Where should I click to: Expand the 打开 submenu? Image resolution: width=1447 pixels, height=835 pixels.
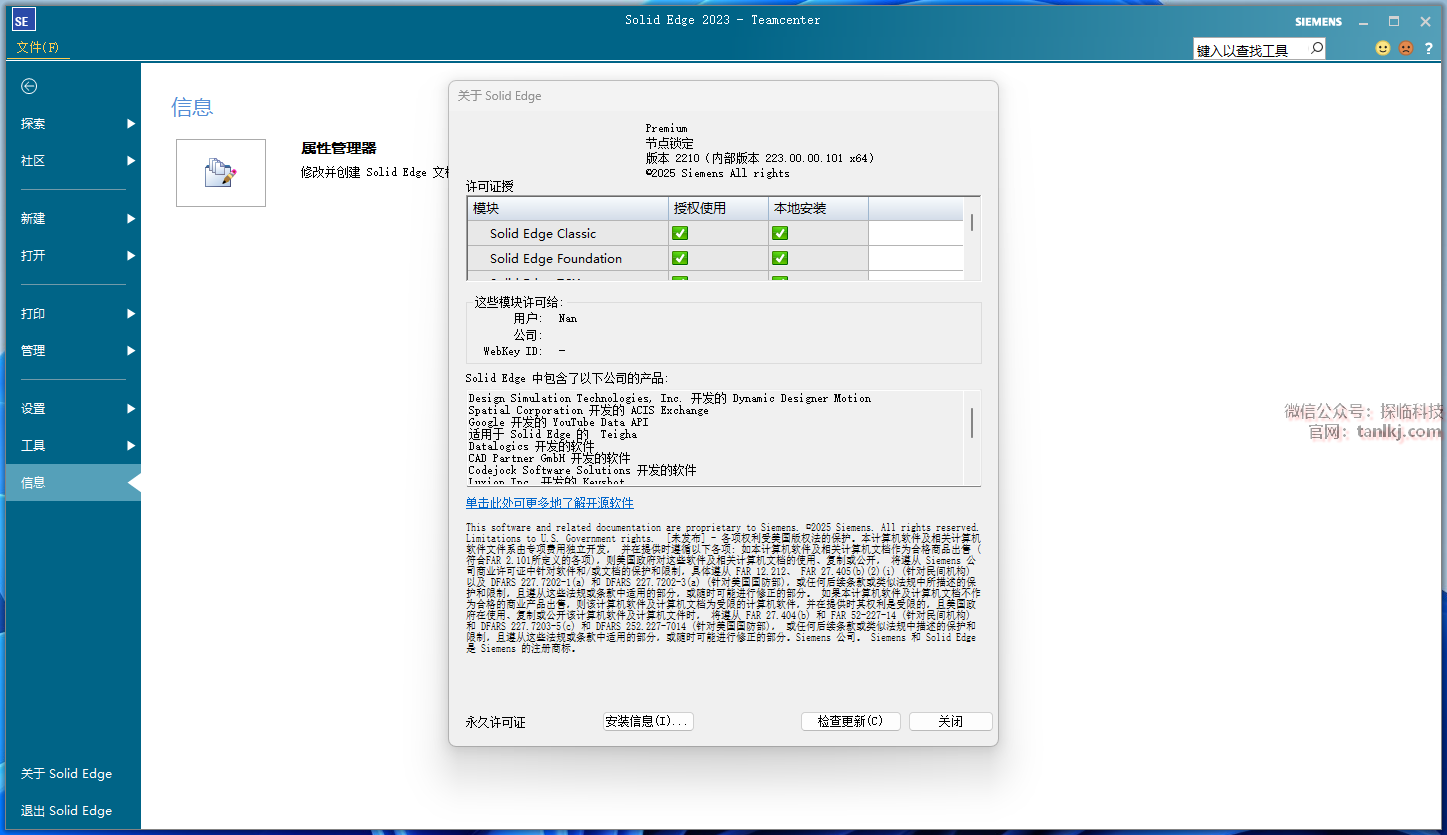pos(131,256)
